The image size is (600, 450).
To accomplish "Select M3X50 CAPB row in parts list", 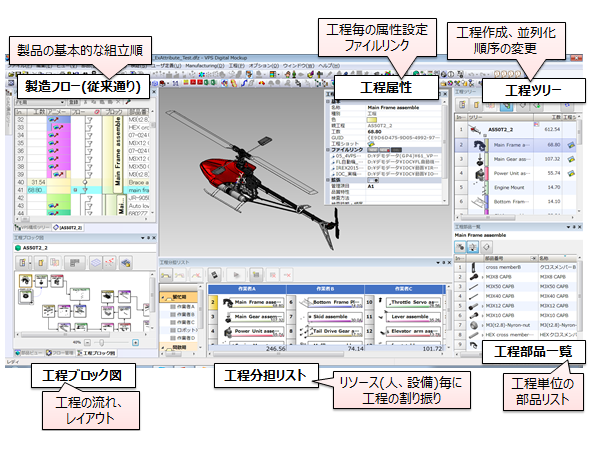I will click(517, 287).
